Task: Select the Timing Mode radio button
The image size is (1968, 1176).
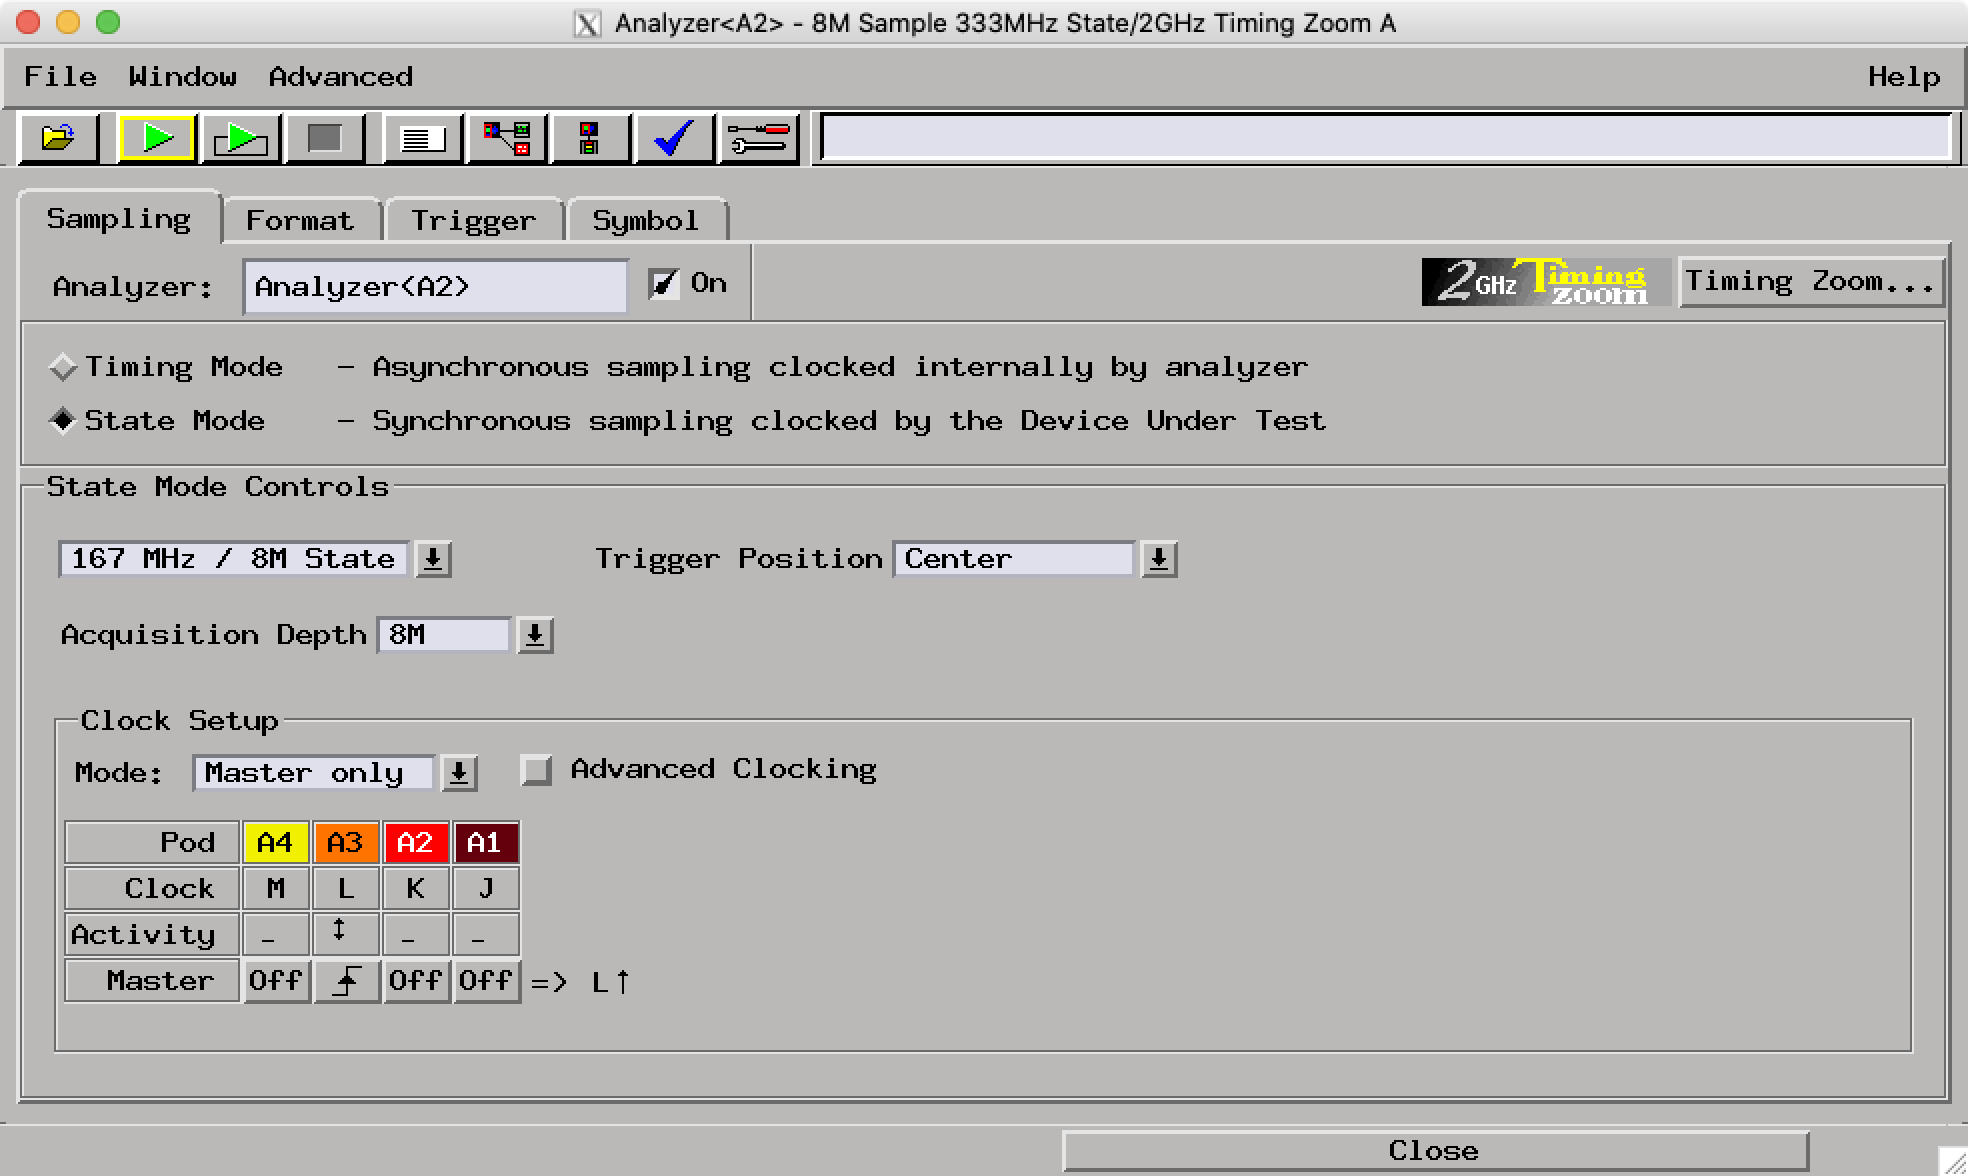Action: (x=62, y=367)
